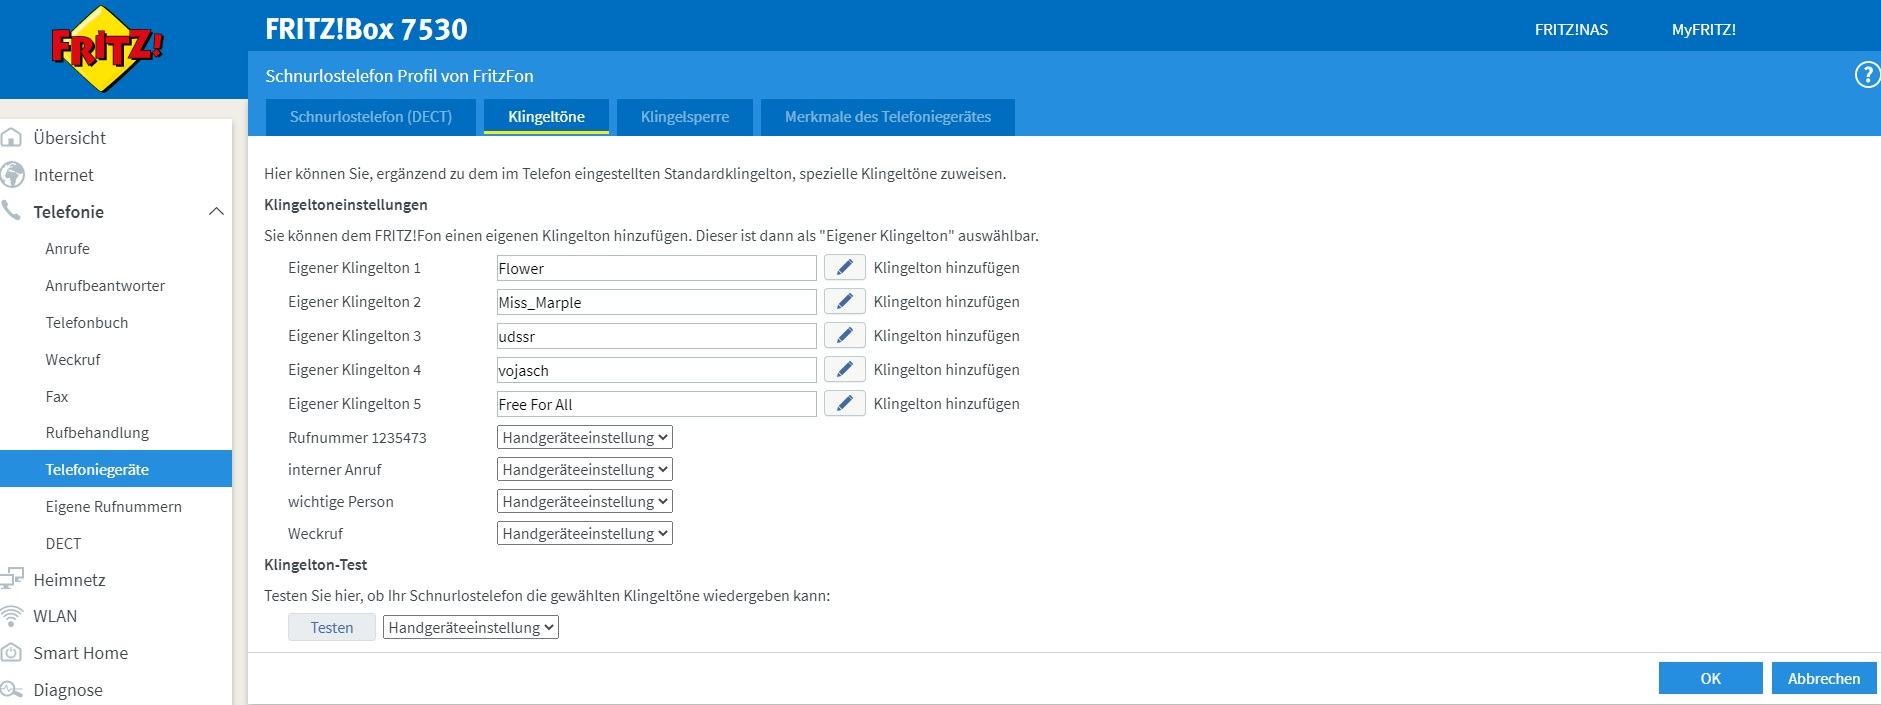Open the Weckruf ringtone dropdown
Screen dimensions: 1881x705
pyautogui.click(x=584, y=534)
